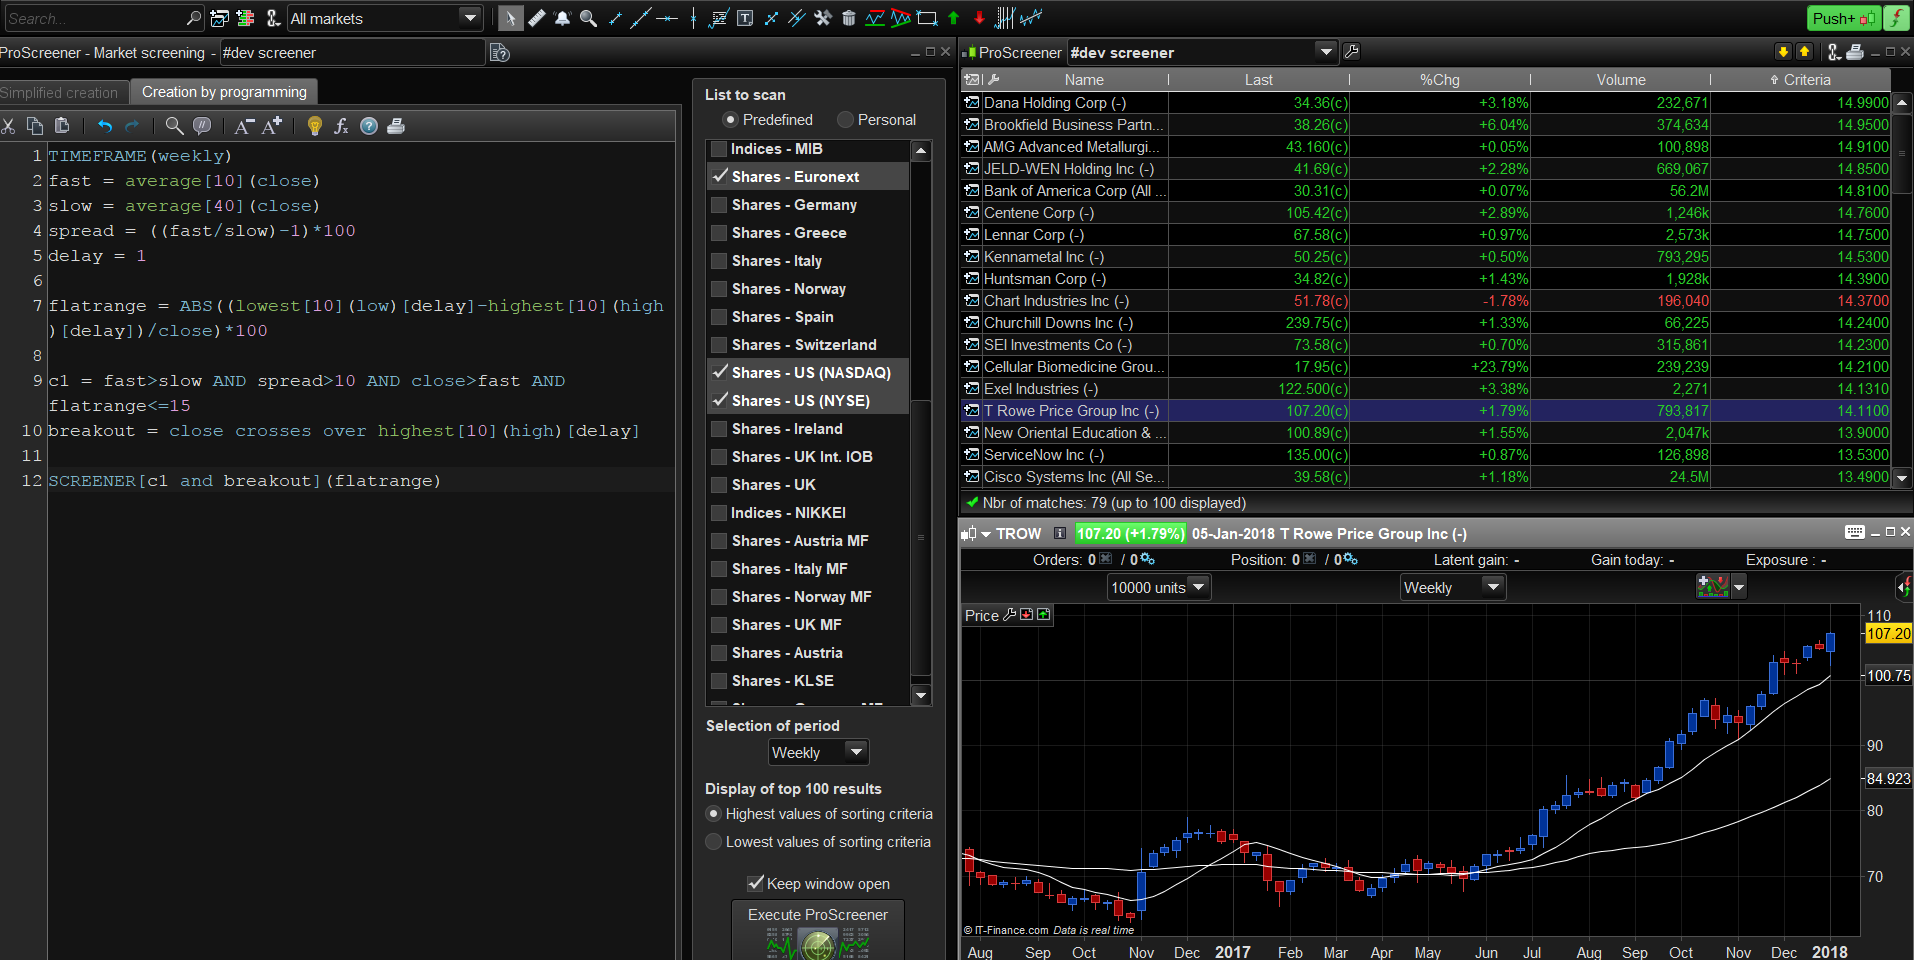Select the mouse cursor pointer tool
Screen dimensions: 1914x960
tap(510, 18)
